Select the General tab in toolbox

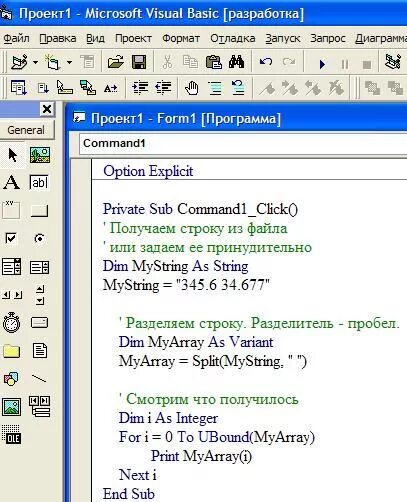point(26,130)
